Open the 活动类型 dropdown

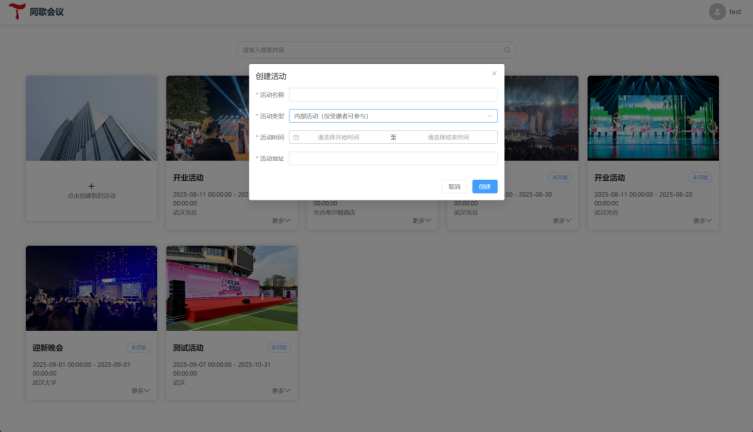coord(393,116)
